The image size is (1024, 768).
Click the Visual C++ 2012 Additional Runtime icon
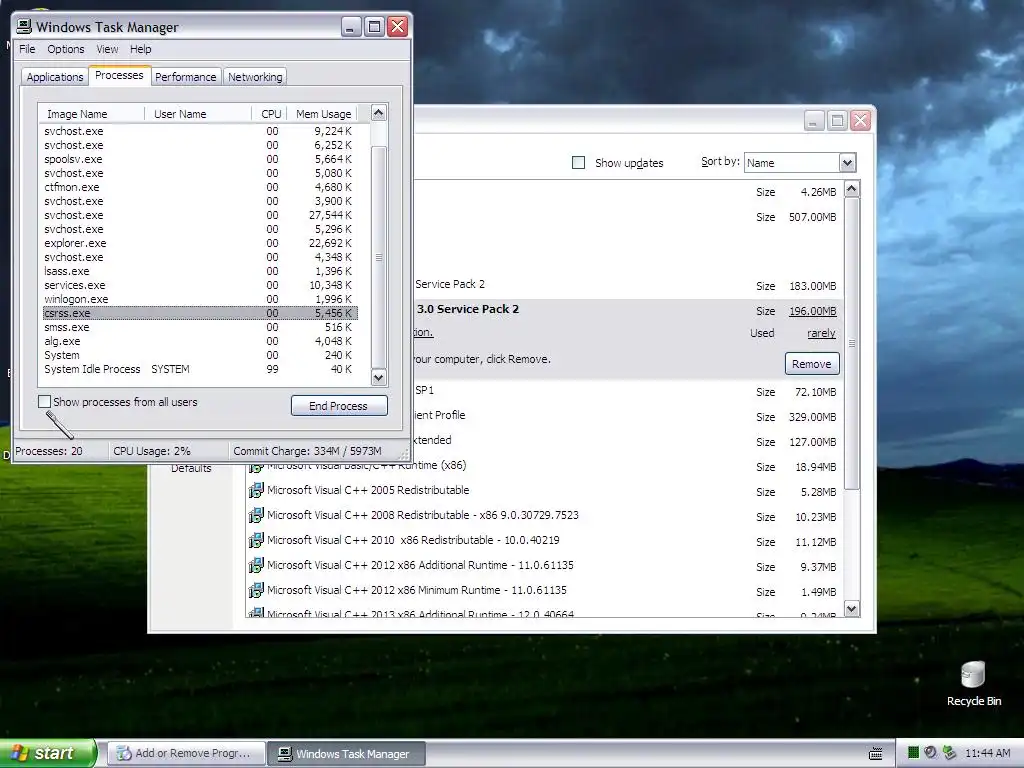click(256, 565)
